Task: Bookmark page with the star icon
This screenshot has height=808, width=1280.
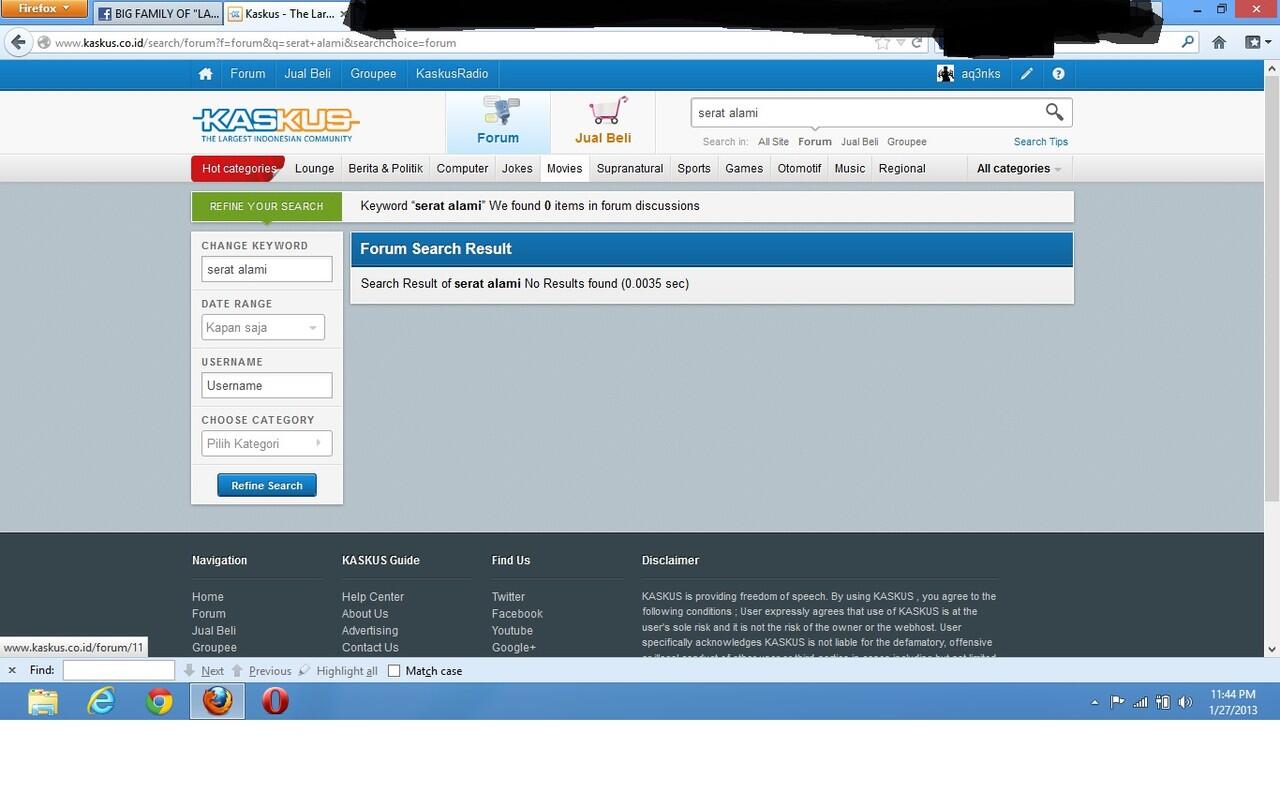Action: (883, 43)
